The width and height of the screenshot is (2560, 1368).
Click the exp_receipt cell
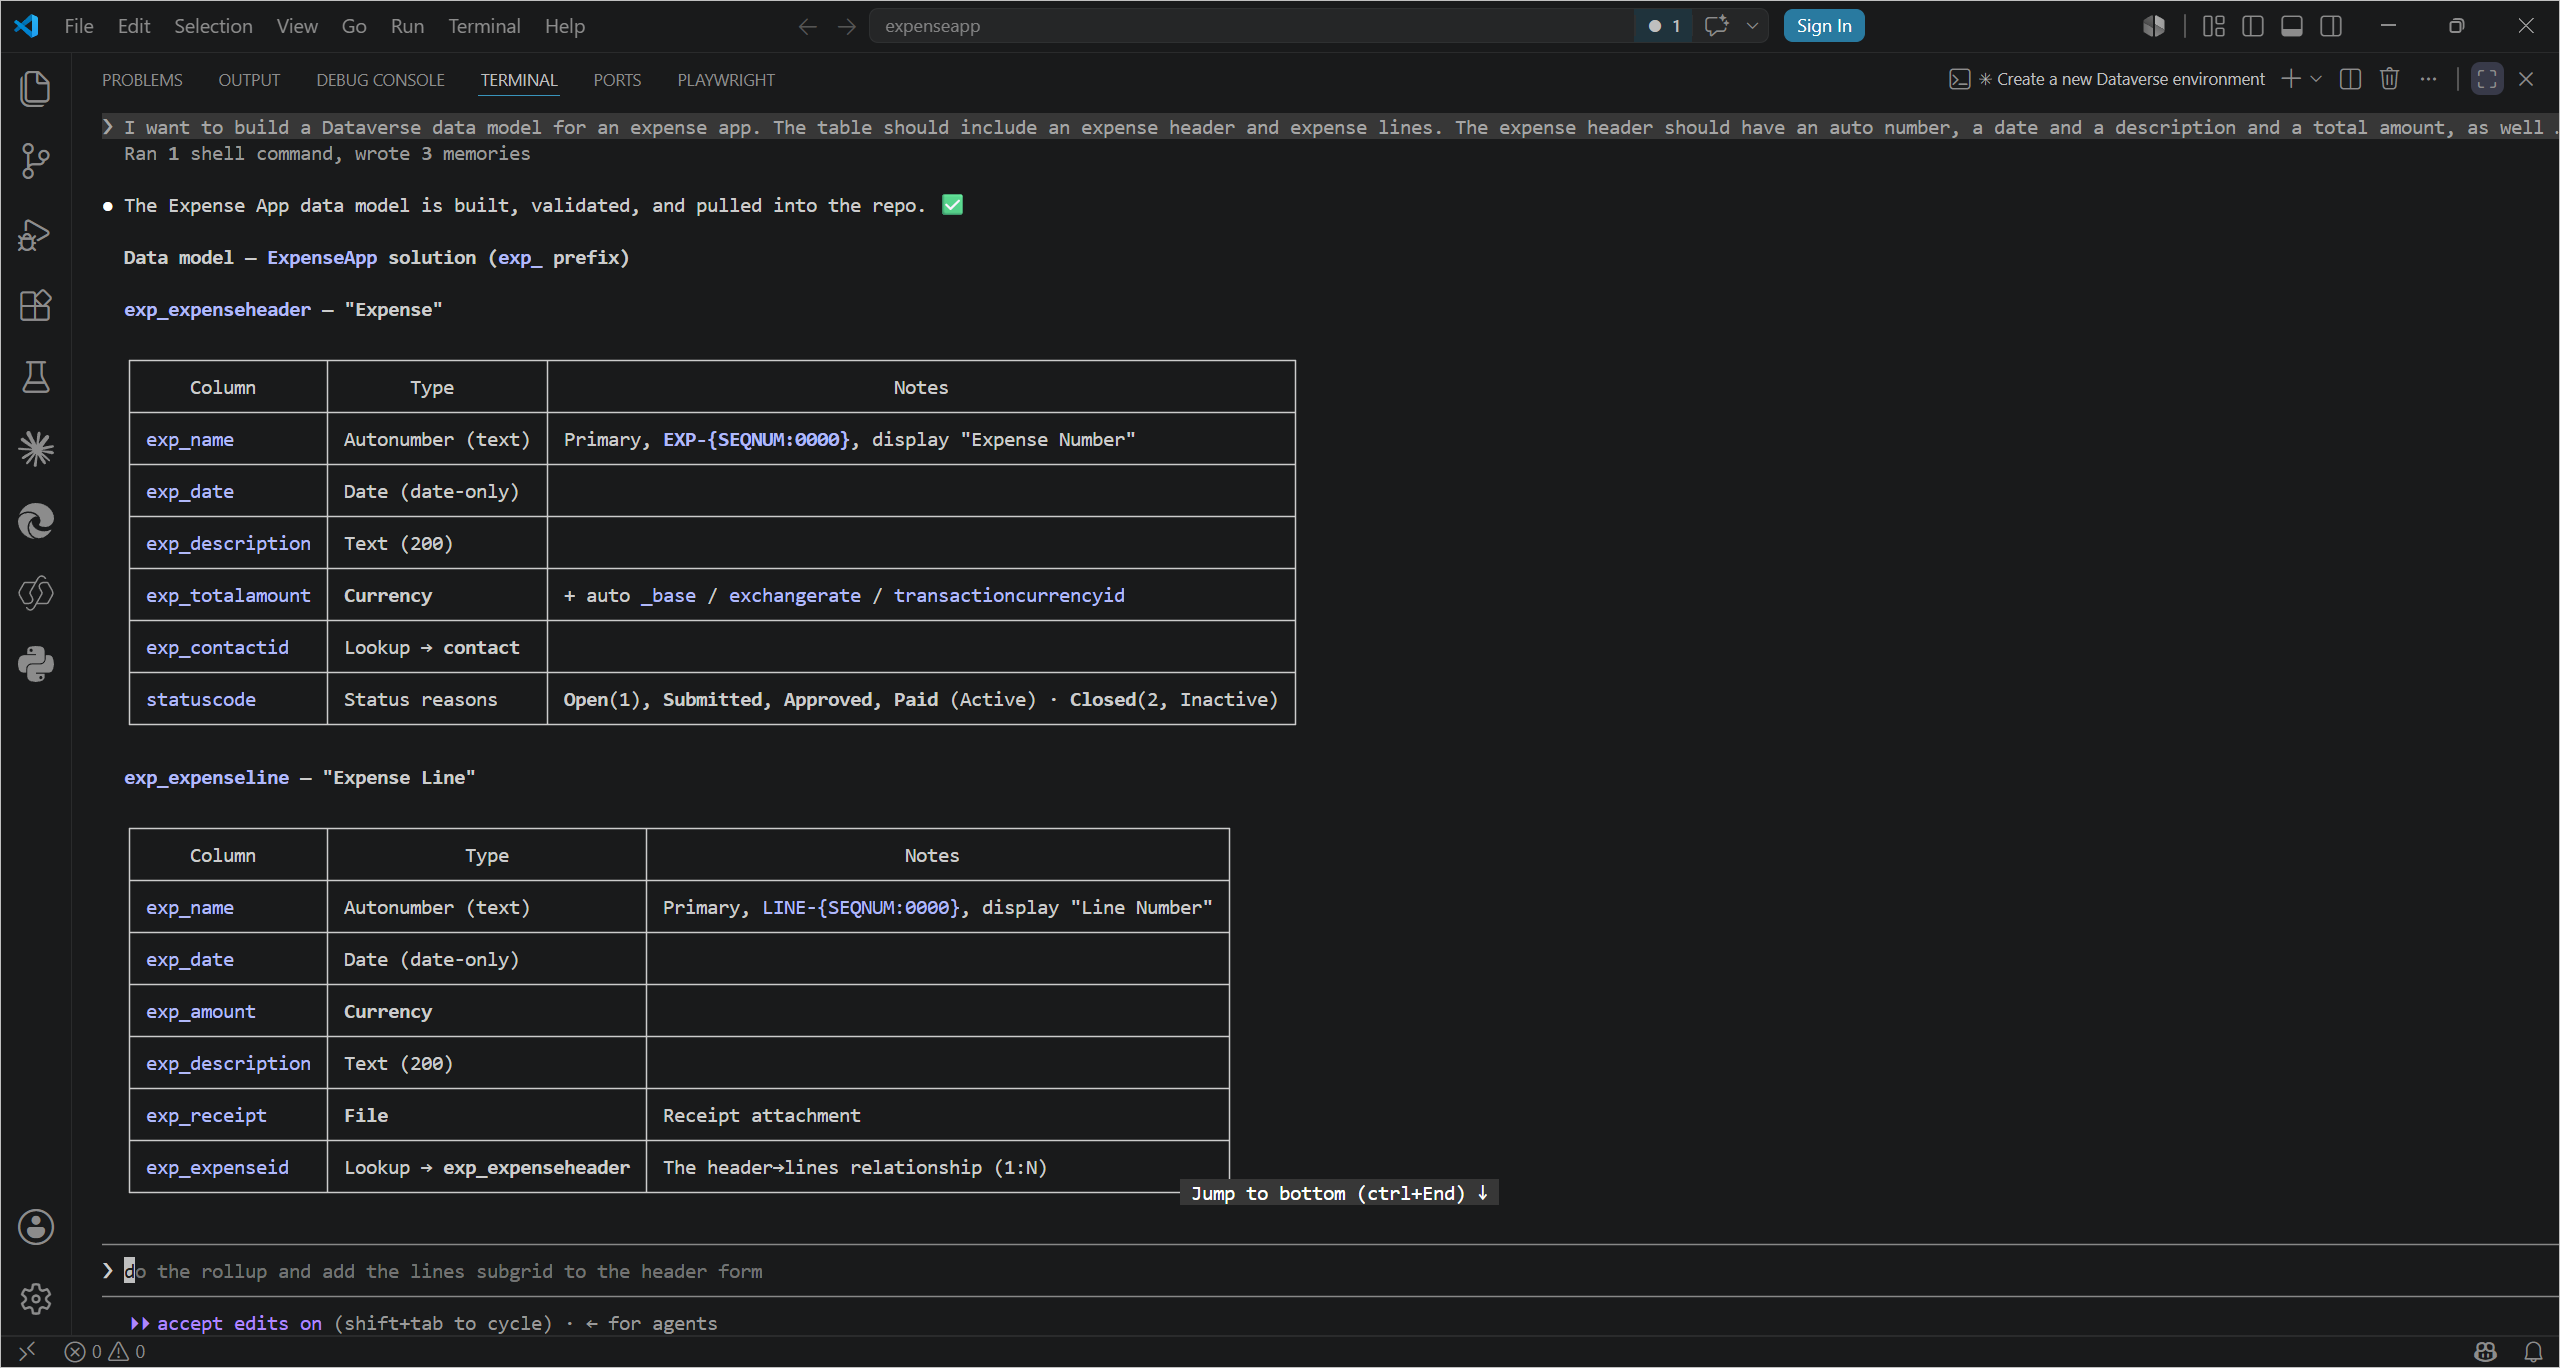228,1115
